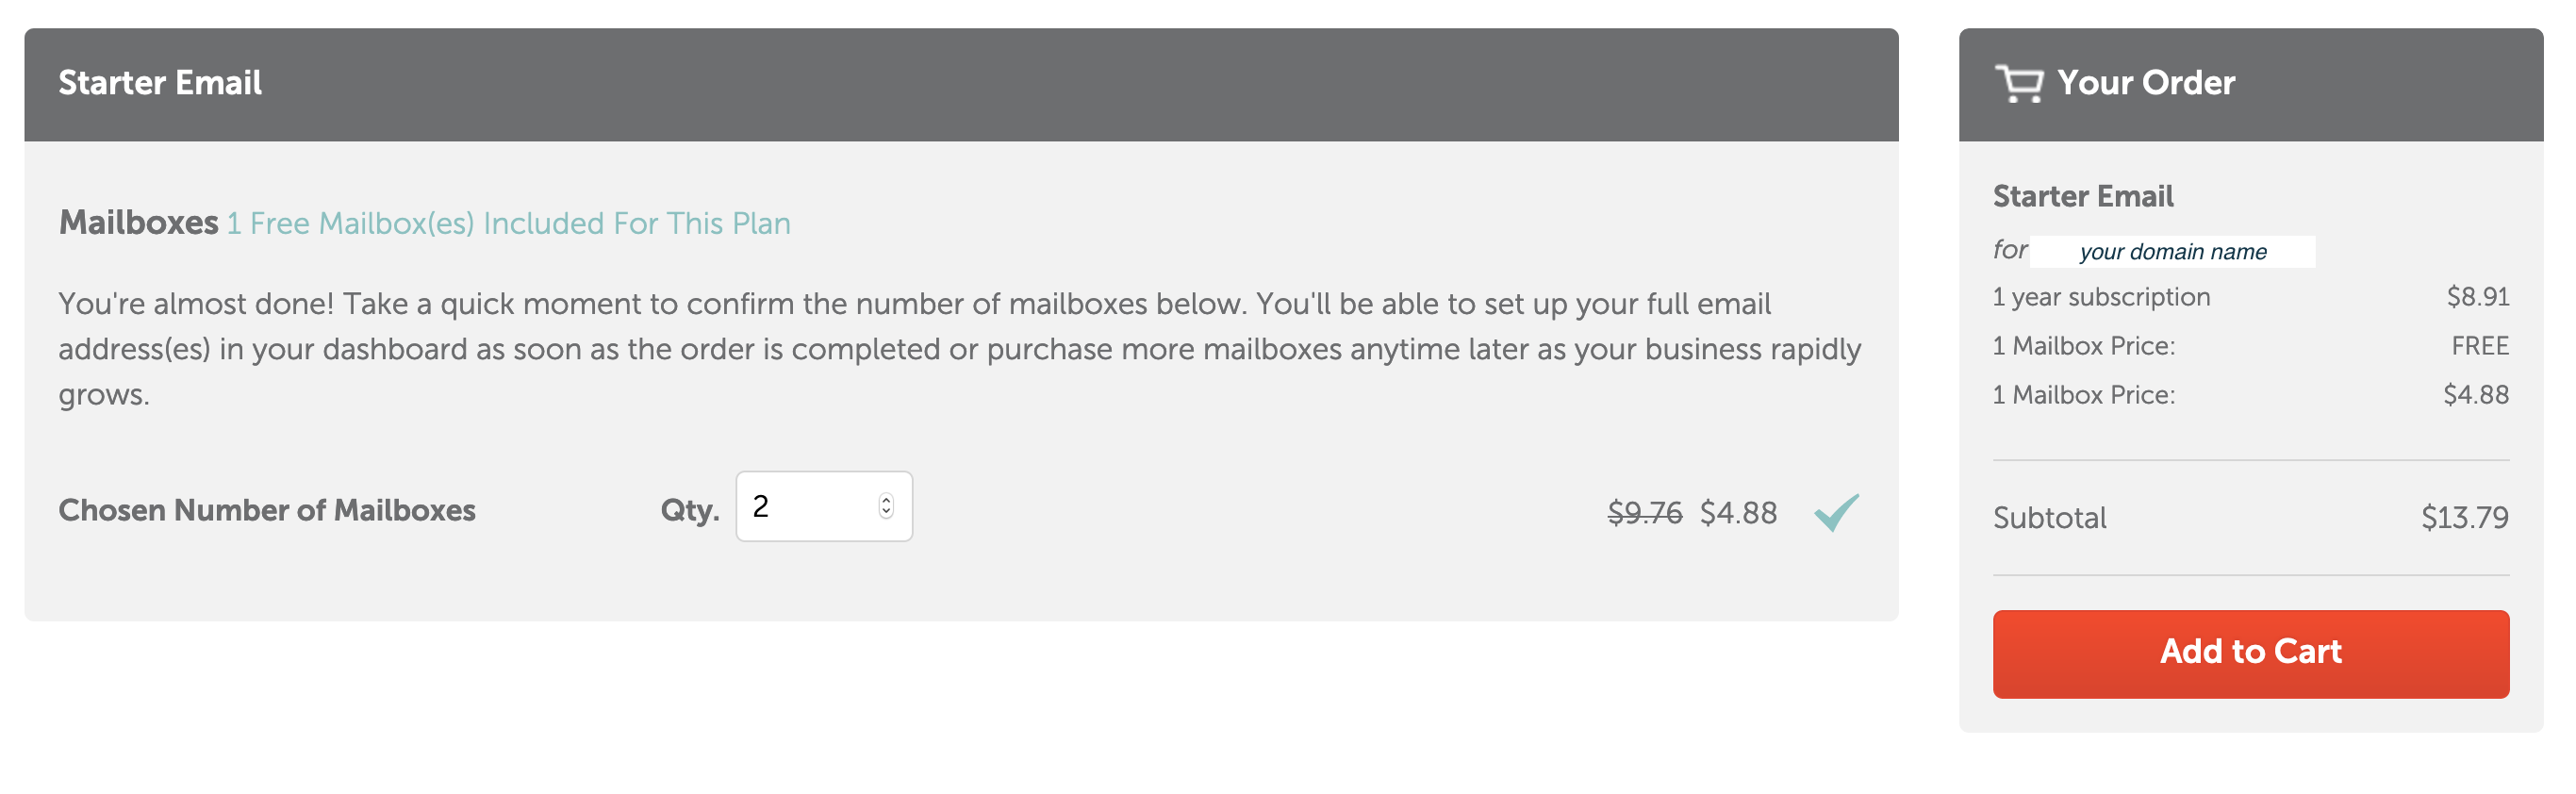Click the '1 year subscription' line
This screenshot has width=2576, height=794.
tap(2101, 297)
